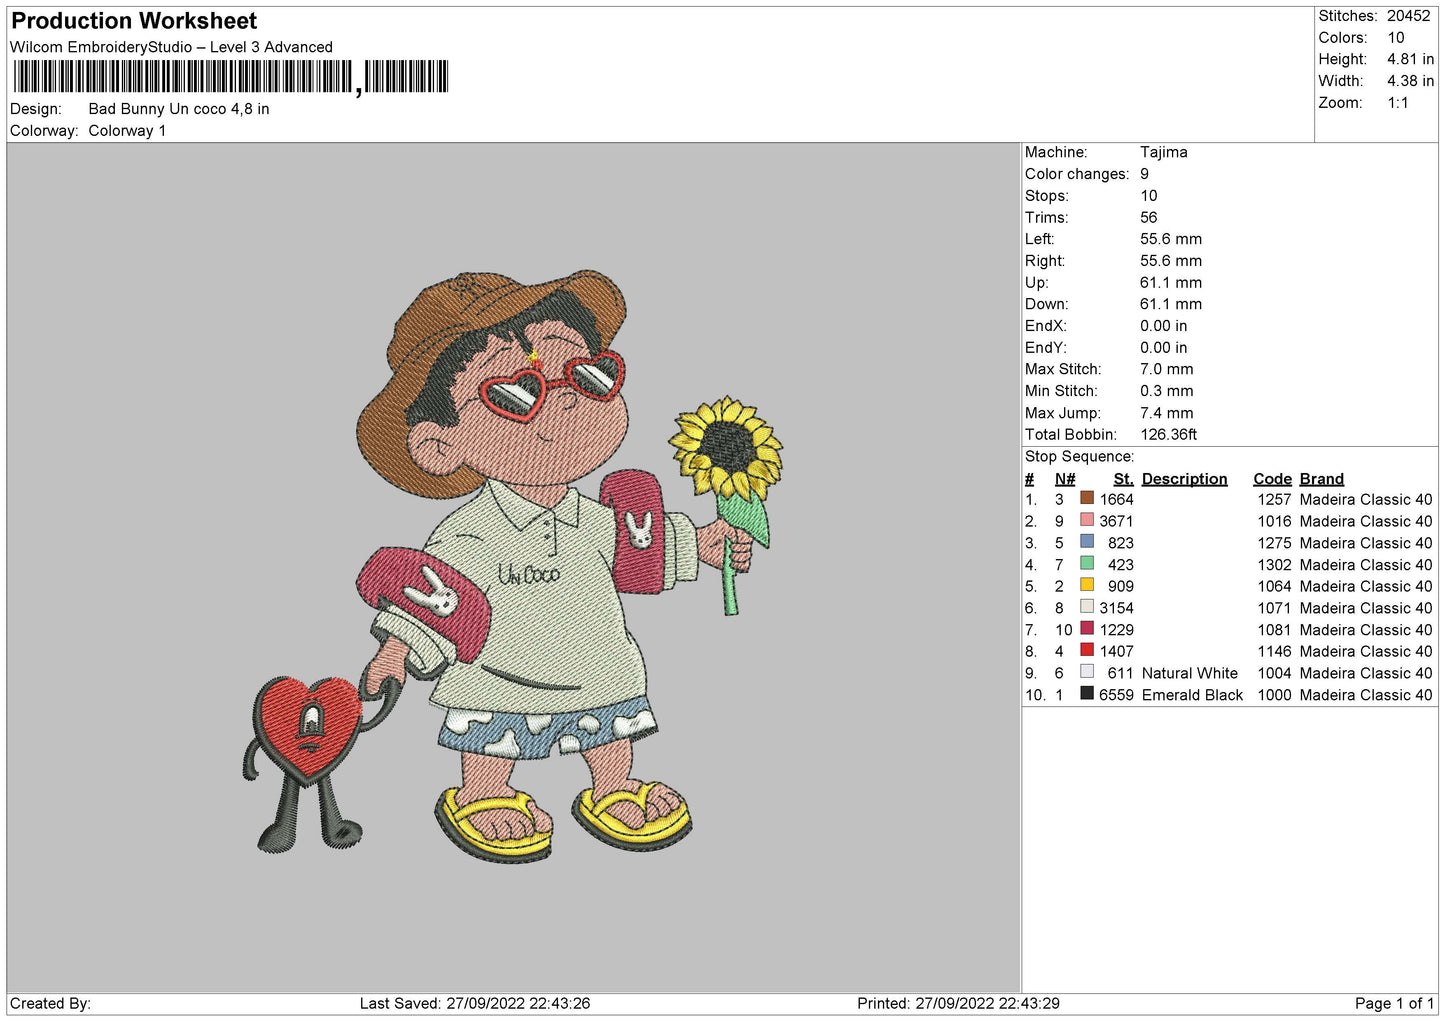This screenshot has height=1021, width=1445.
Task: Click the 'Code' column header
Action: (1272, 479)
